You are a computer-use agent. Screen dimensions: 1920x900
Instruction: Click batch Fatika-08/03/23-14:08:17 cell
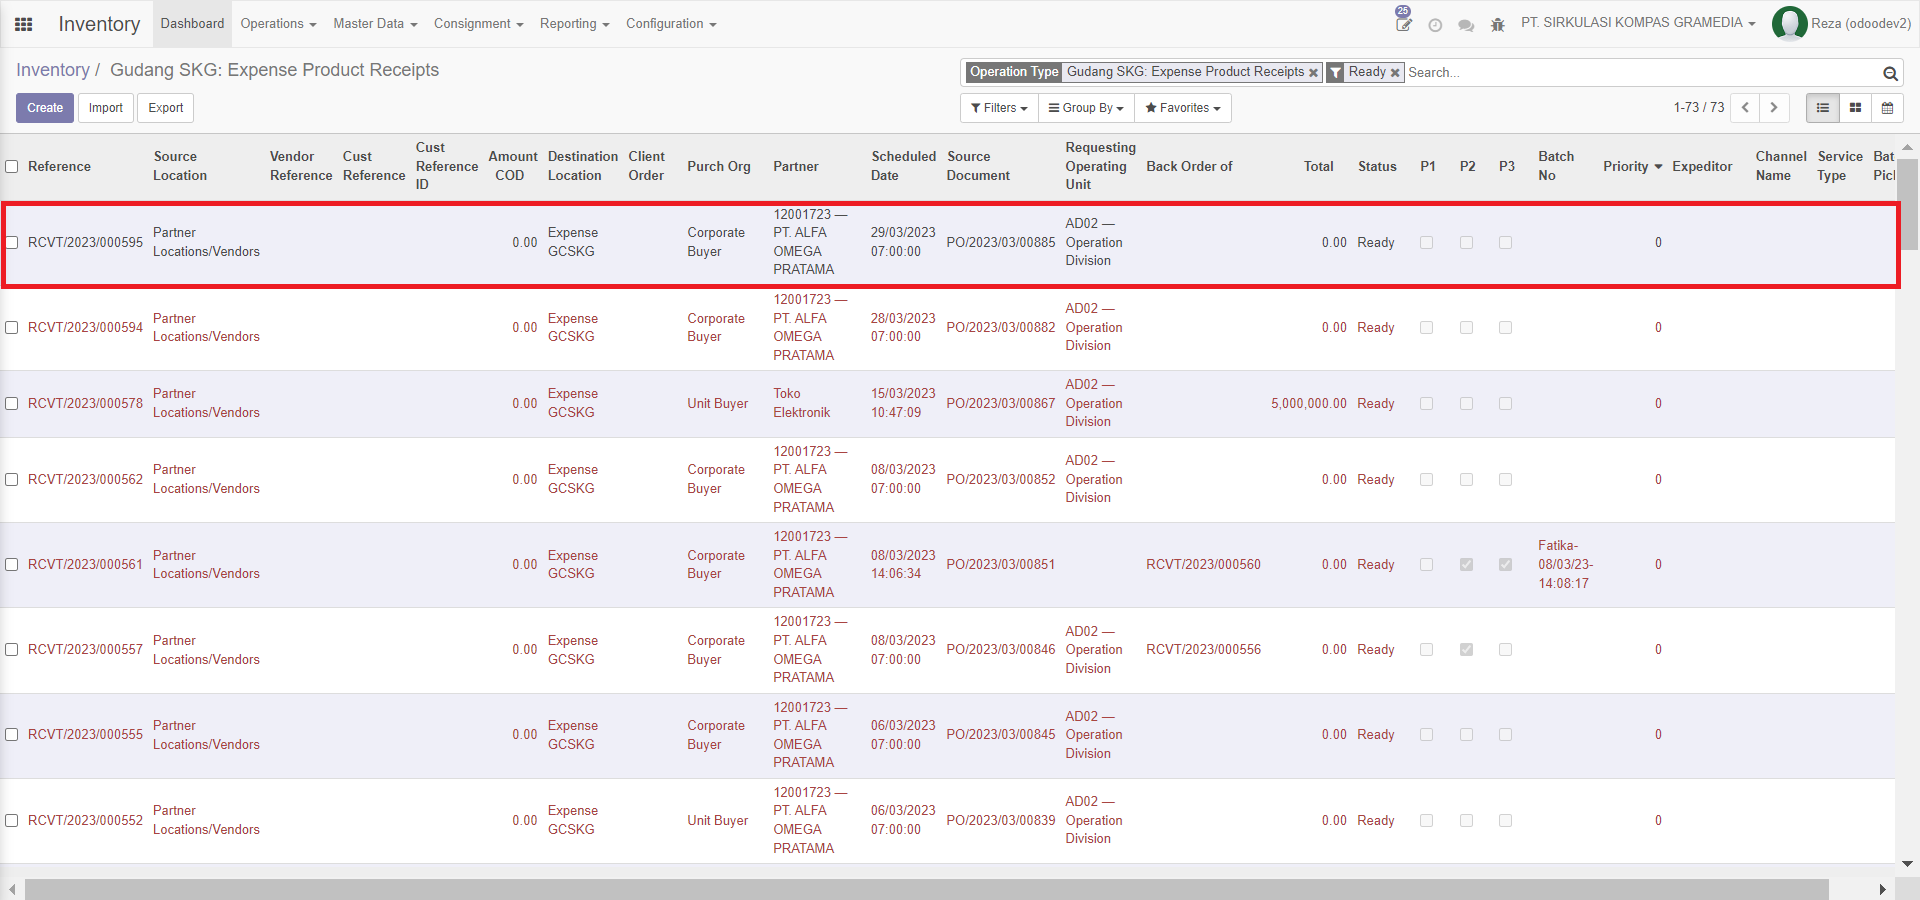[1565, 565]
